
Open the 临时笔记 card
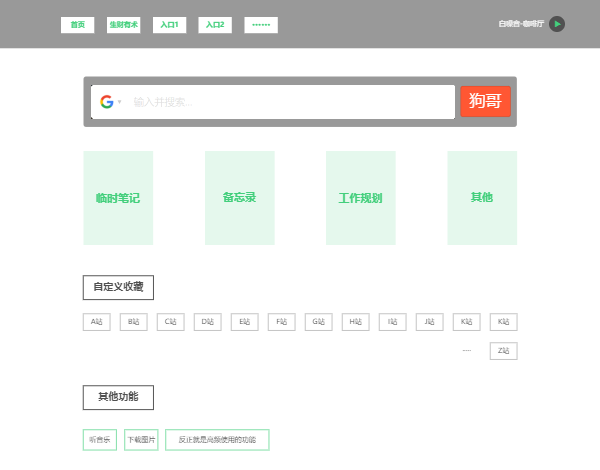[118, 198]
